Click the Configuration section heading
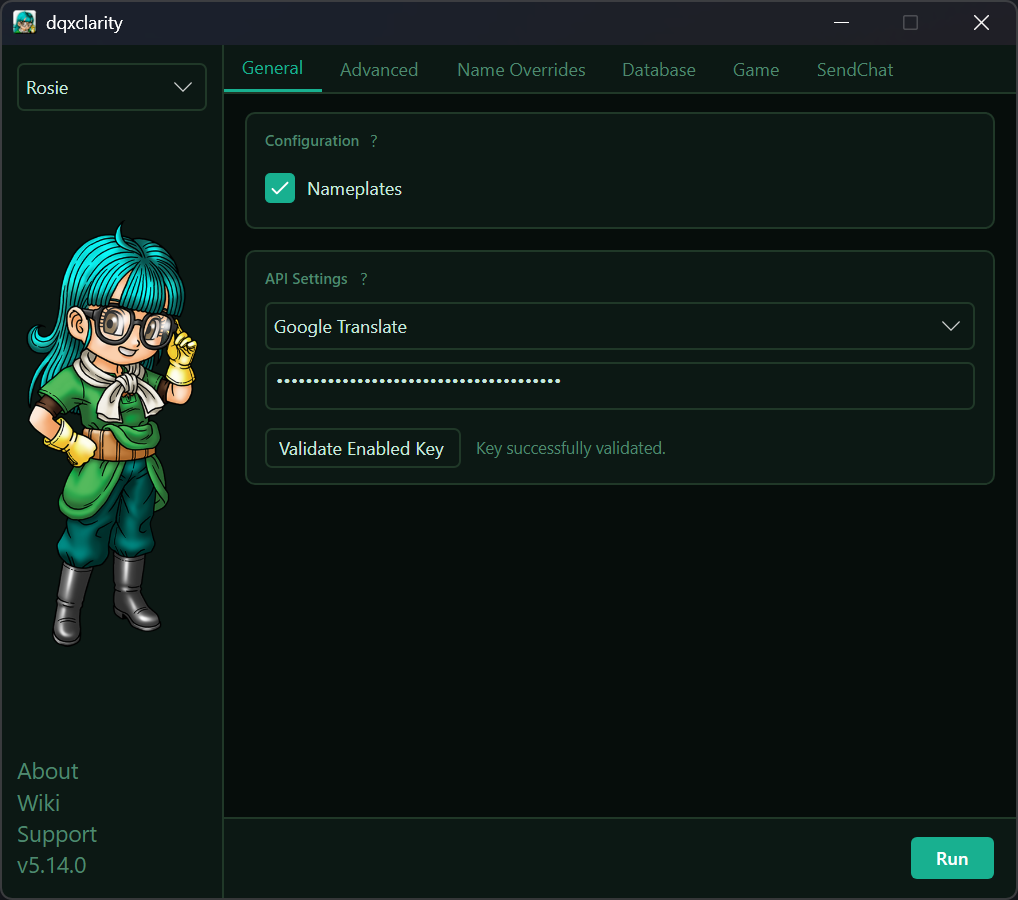The height and width of the screenshot is (900, 1018). pyautogui.click(x=312, y=141)
